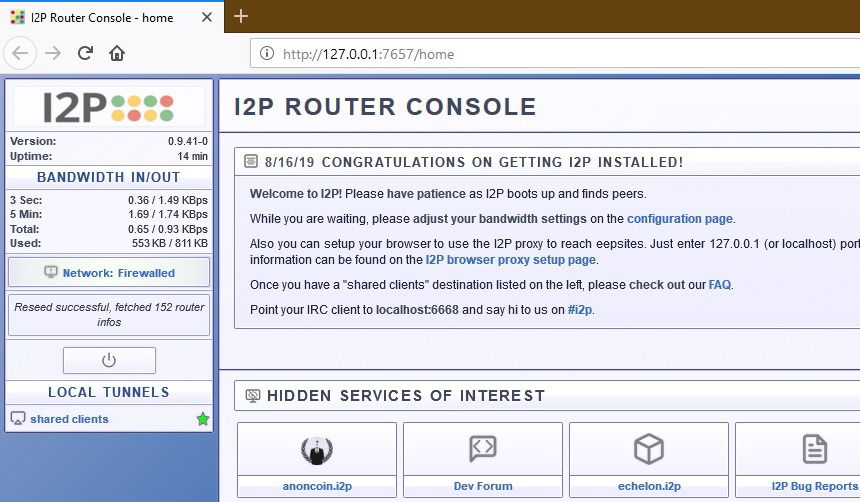The height and width of the screenshot is (502, 860).
Task: Open the Dev Forum code bubble icon
Action: 483,449
